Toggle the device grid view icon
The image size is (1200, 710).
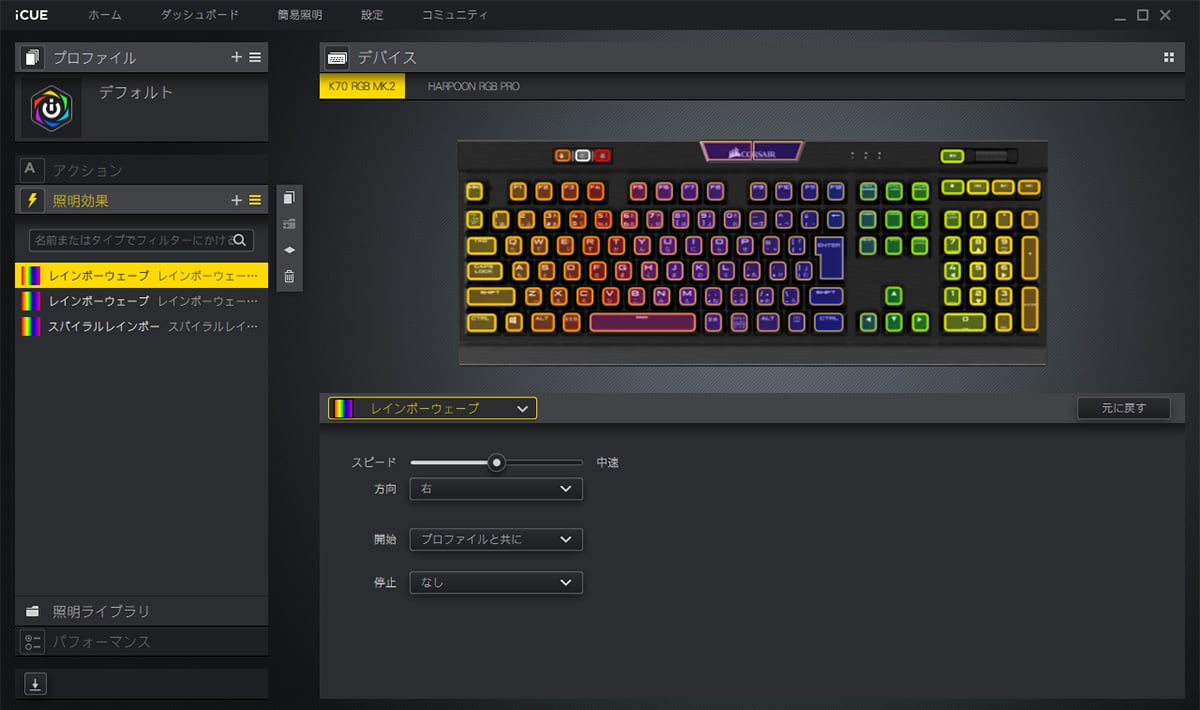1169,57
